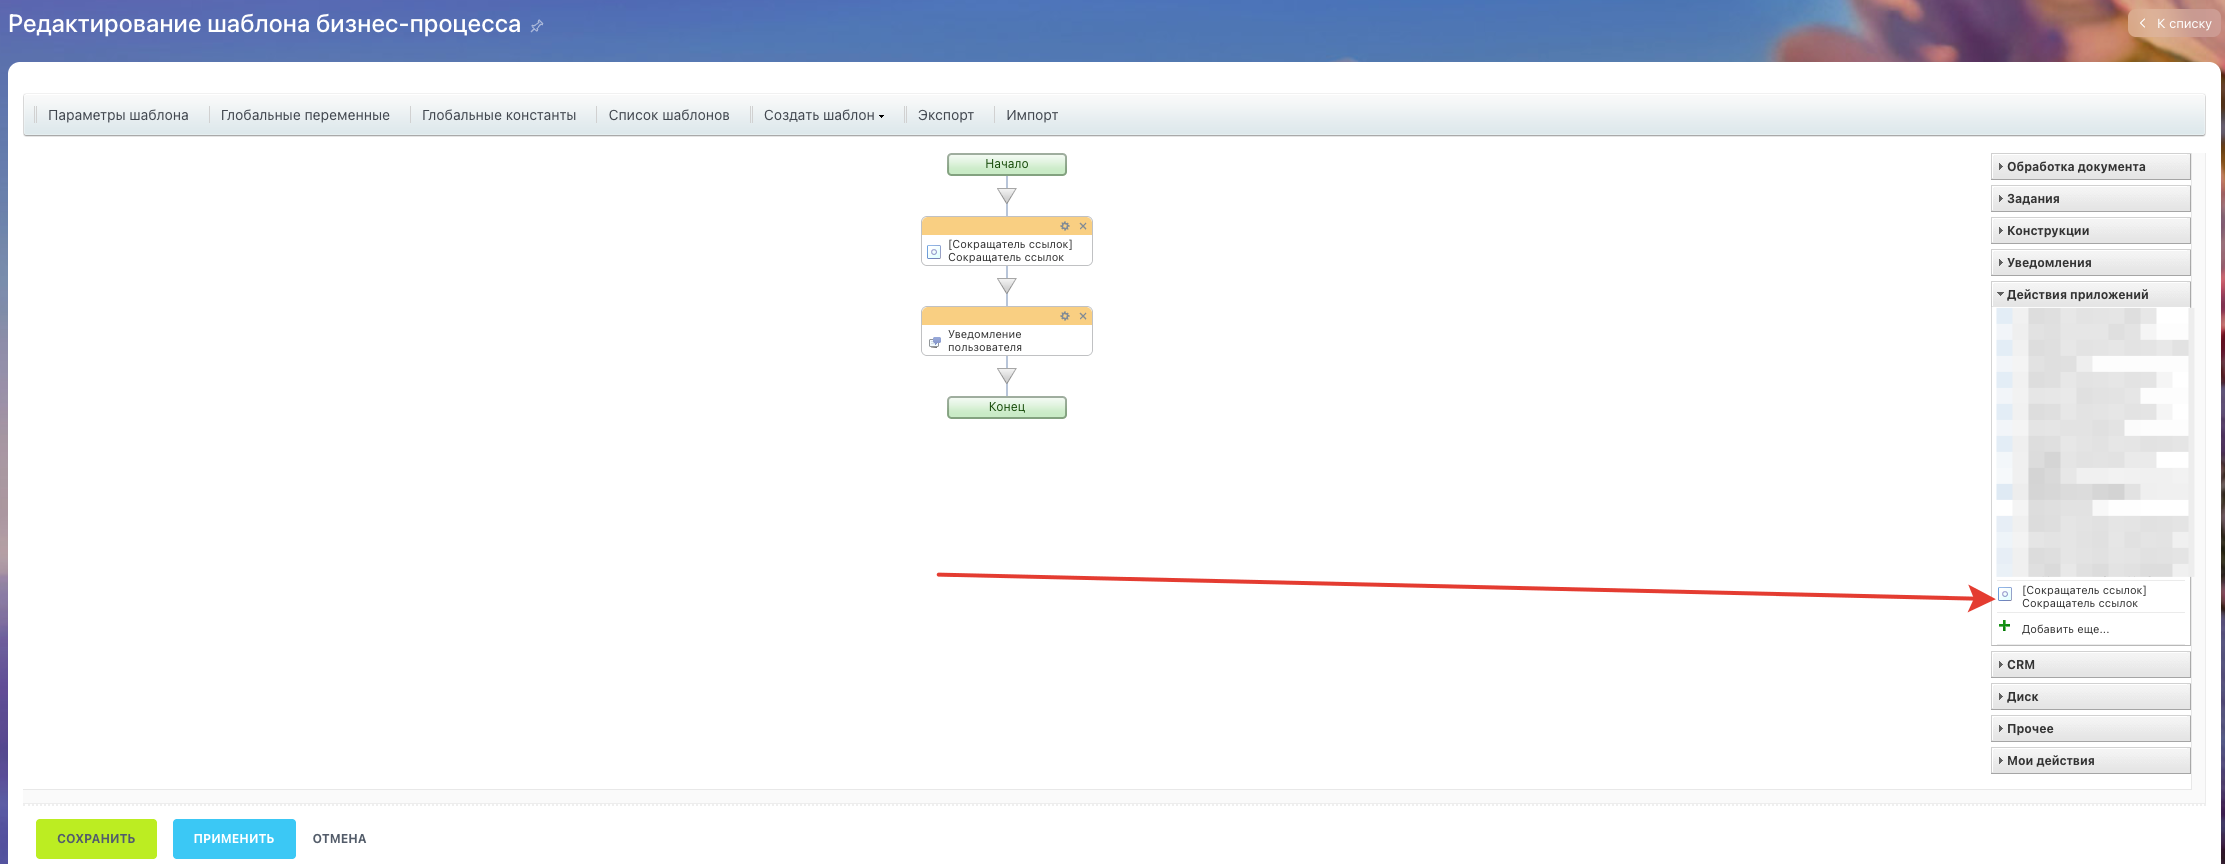The image size is (2225, 864).
Task: Collapse the Действия приложений section
Action: click(2090, 295)
